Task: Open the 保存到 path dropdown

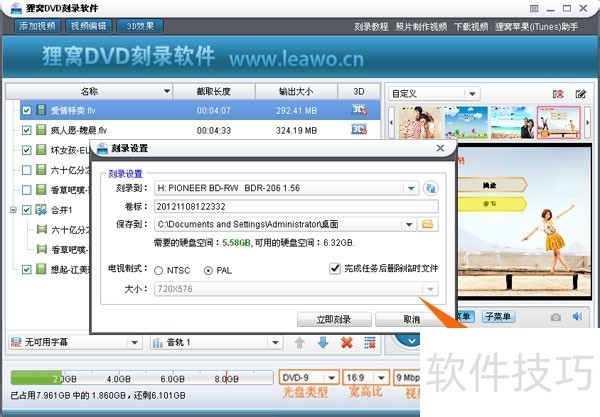Action: click(409, 225)
